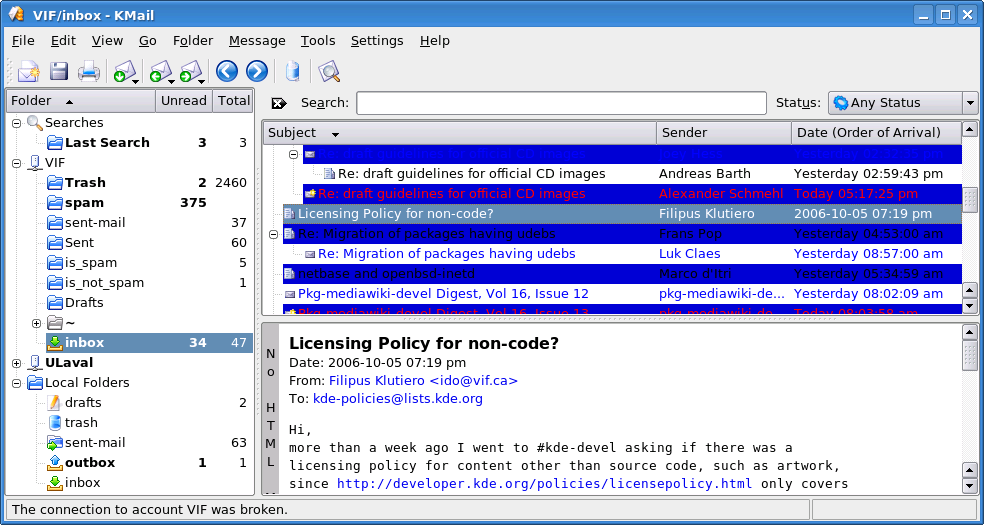
Task: Select Andreas Barth's 'Re: draft guidelines' message
Action: pos(642,174)
